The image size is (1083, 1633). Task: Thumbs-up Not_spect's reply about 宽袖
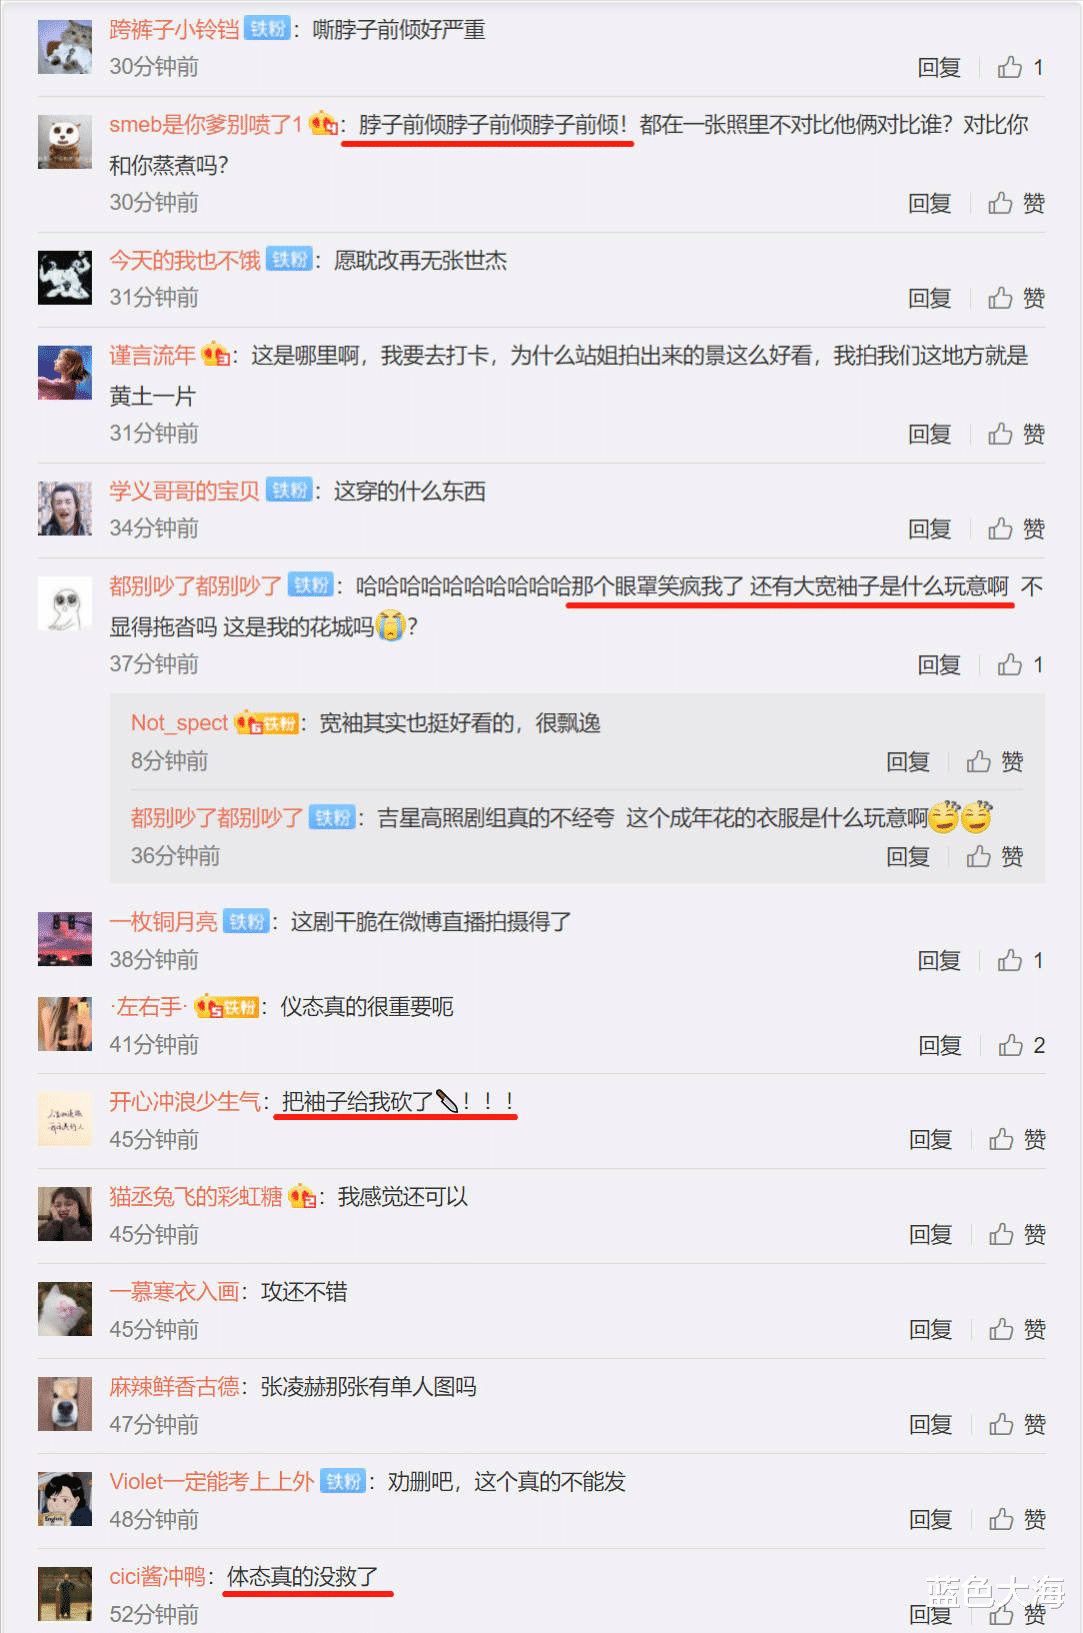pos(995,762)
